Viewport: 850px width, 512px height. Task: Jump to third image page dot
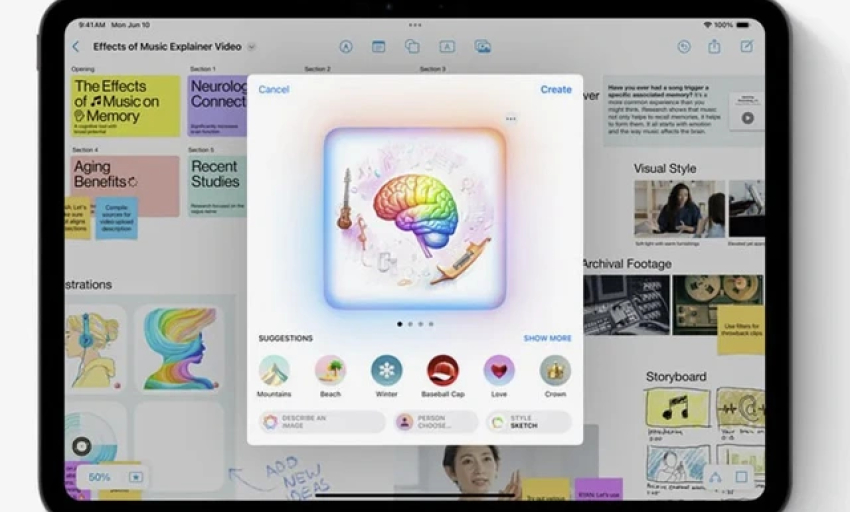pyautogui.click(x=421, y=324)
